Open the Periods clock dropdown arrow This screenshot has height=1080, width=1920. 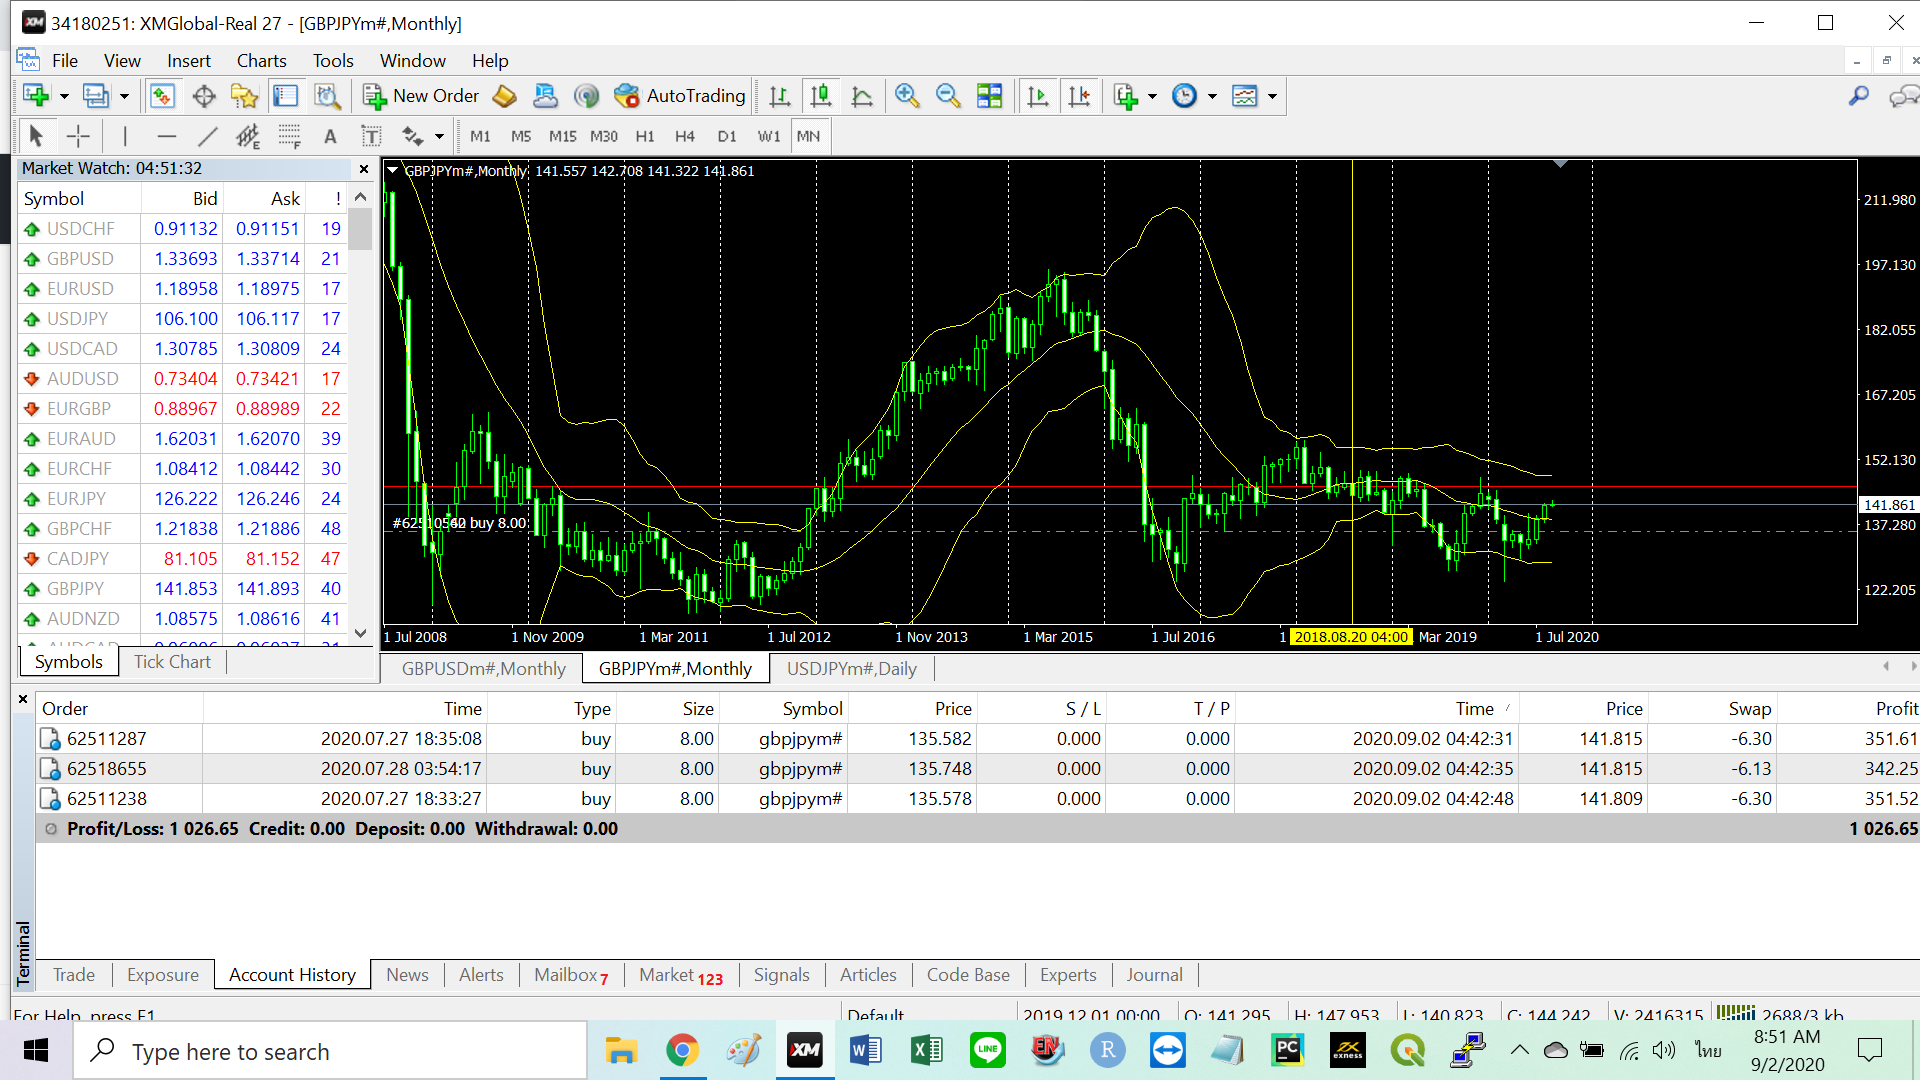1212,97
